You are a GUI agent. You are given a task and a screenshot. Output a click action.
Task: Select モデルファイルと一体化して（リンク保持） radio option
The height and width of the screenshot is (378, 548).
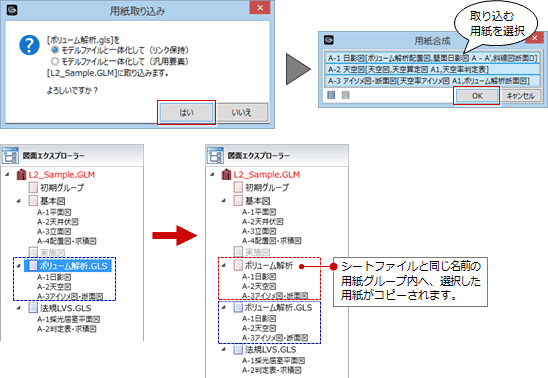[x=55, y=50]
